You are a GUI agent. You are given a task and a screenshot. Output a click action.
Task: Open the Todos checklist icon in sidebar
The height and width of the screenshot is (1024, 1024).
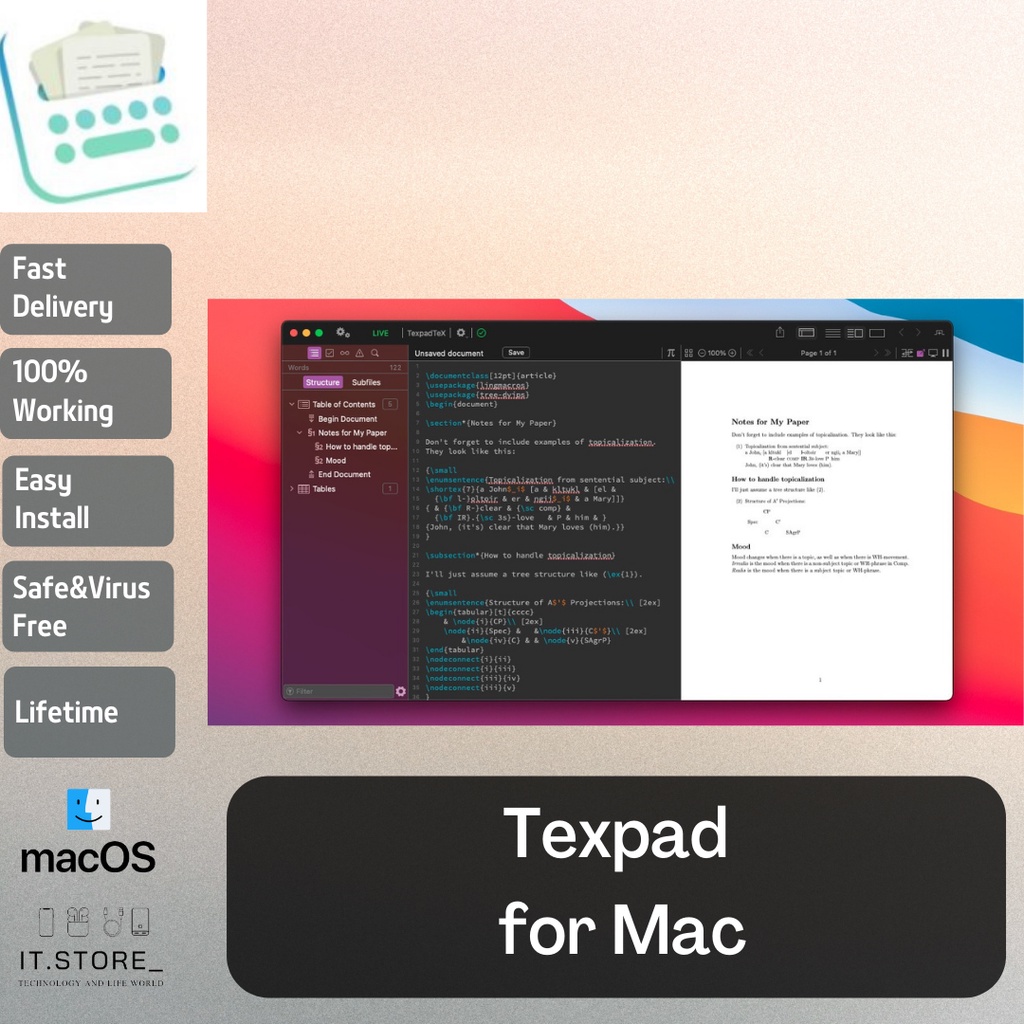(329, 352)
